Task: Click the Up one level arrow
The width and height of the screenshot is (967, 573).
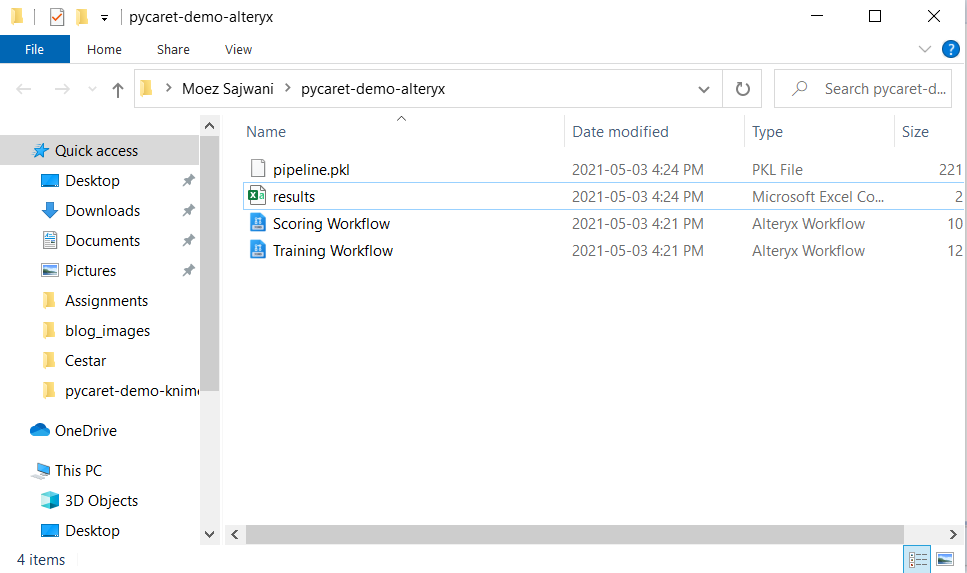Action: (118, 89)
